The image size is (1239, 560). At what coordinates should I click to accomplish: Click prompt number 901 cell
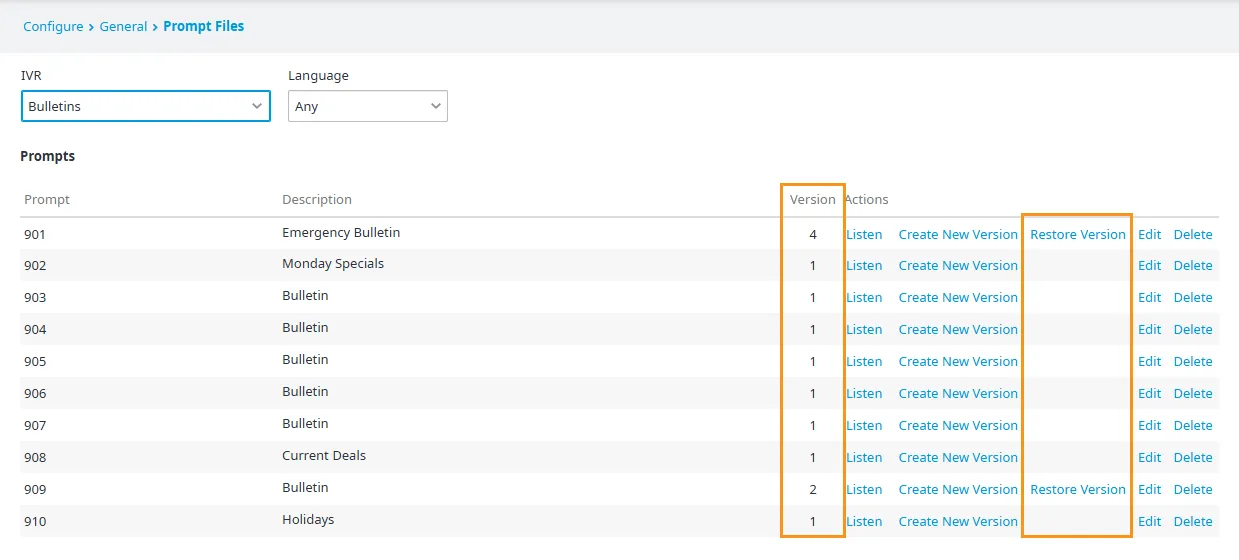[x=35, y=235]
